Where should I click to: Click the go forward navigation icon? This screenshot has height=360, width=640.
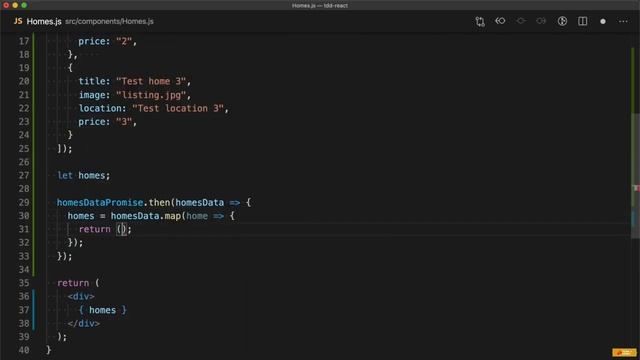pyautogui.click(x=541, y=21)
